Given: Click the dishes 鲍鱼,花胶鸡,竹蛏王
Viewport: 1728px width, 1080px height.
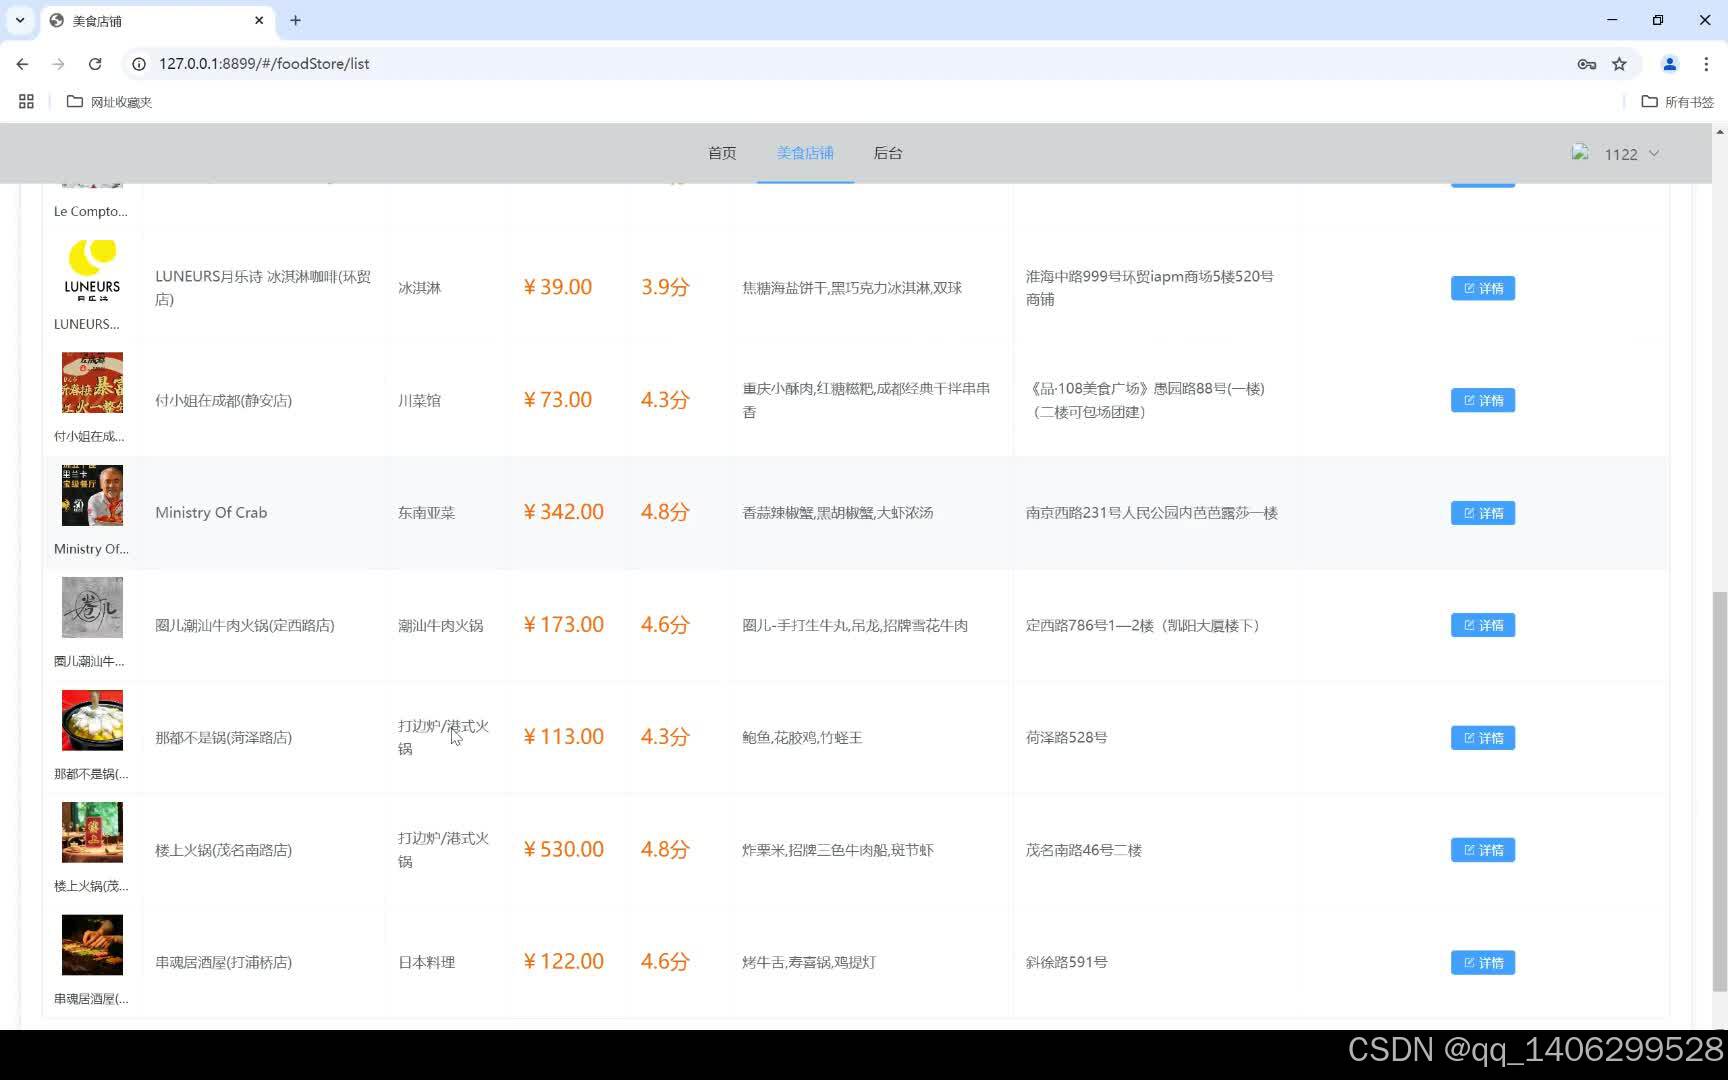Looking at the screenshot, I should click(802, 737).
